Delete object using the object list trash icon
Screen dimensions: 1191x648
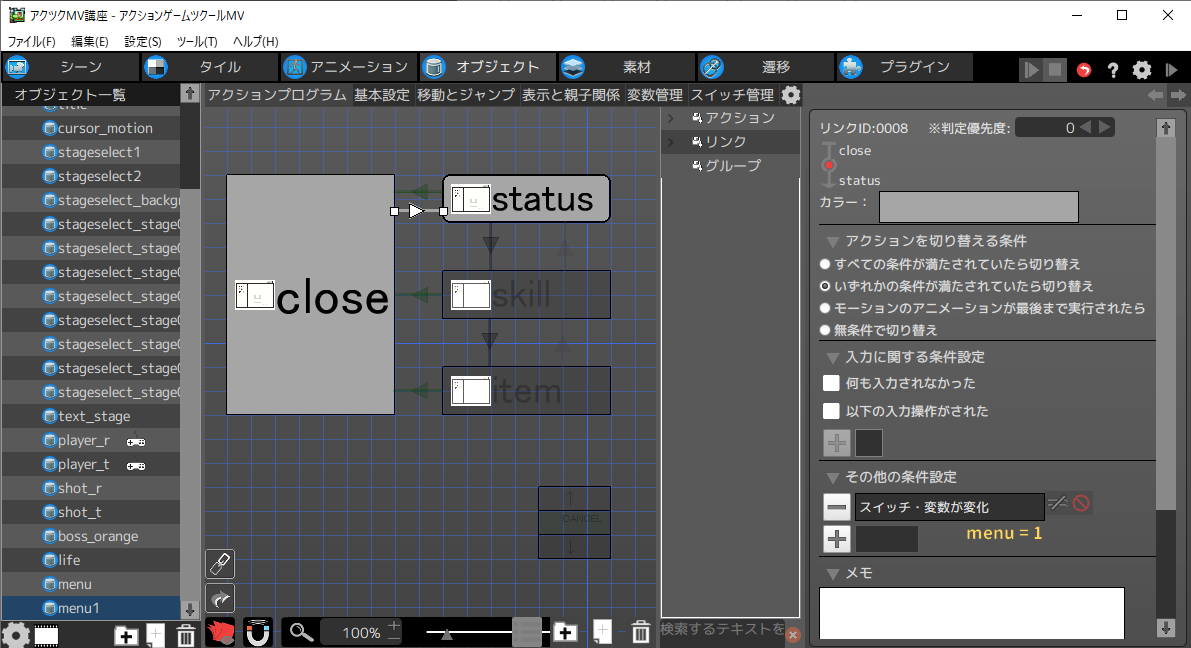point(186,635)
